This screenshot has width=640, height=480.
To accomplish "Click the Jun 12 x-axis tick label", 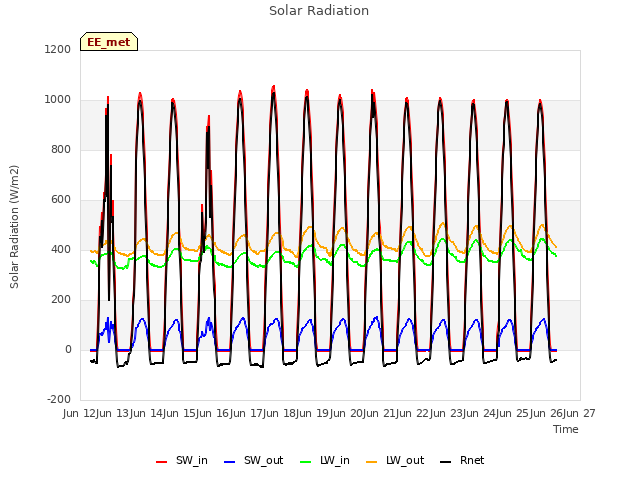I will point(80,413).
